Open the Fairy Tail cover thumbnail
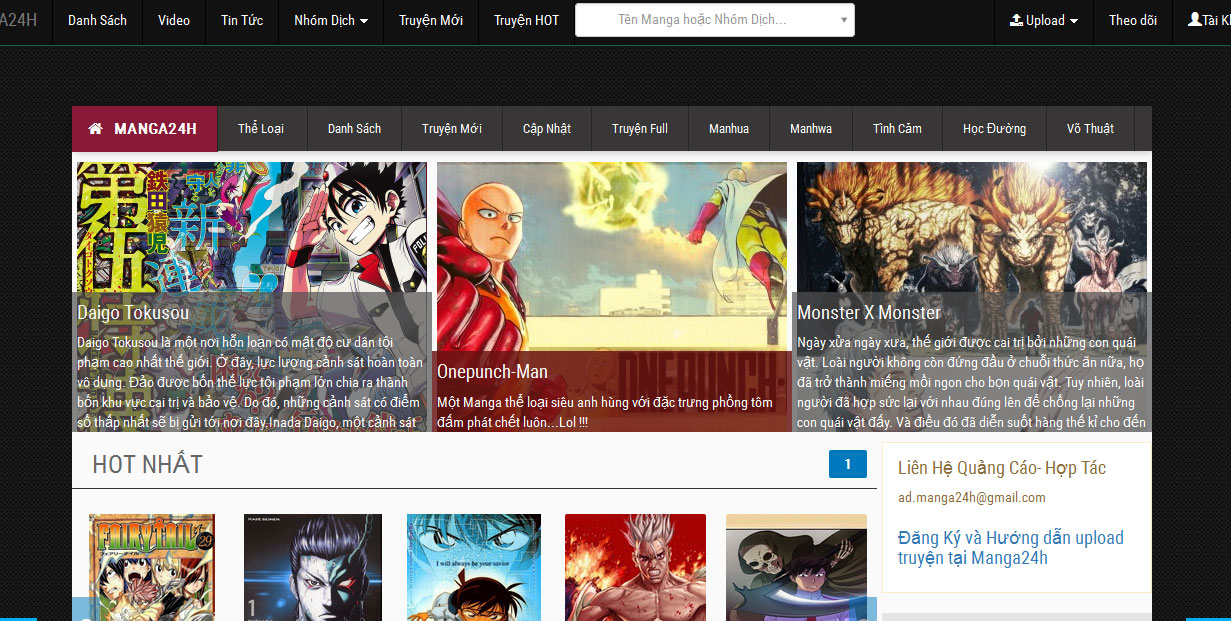 pos(152,566)
